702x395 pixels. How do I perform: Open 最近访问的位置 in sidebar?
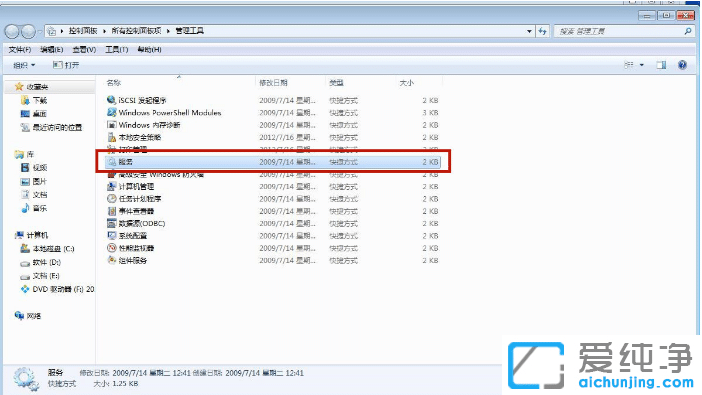pos(51,128)
